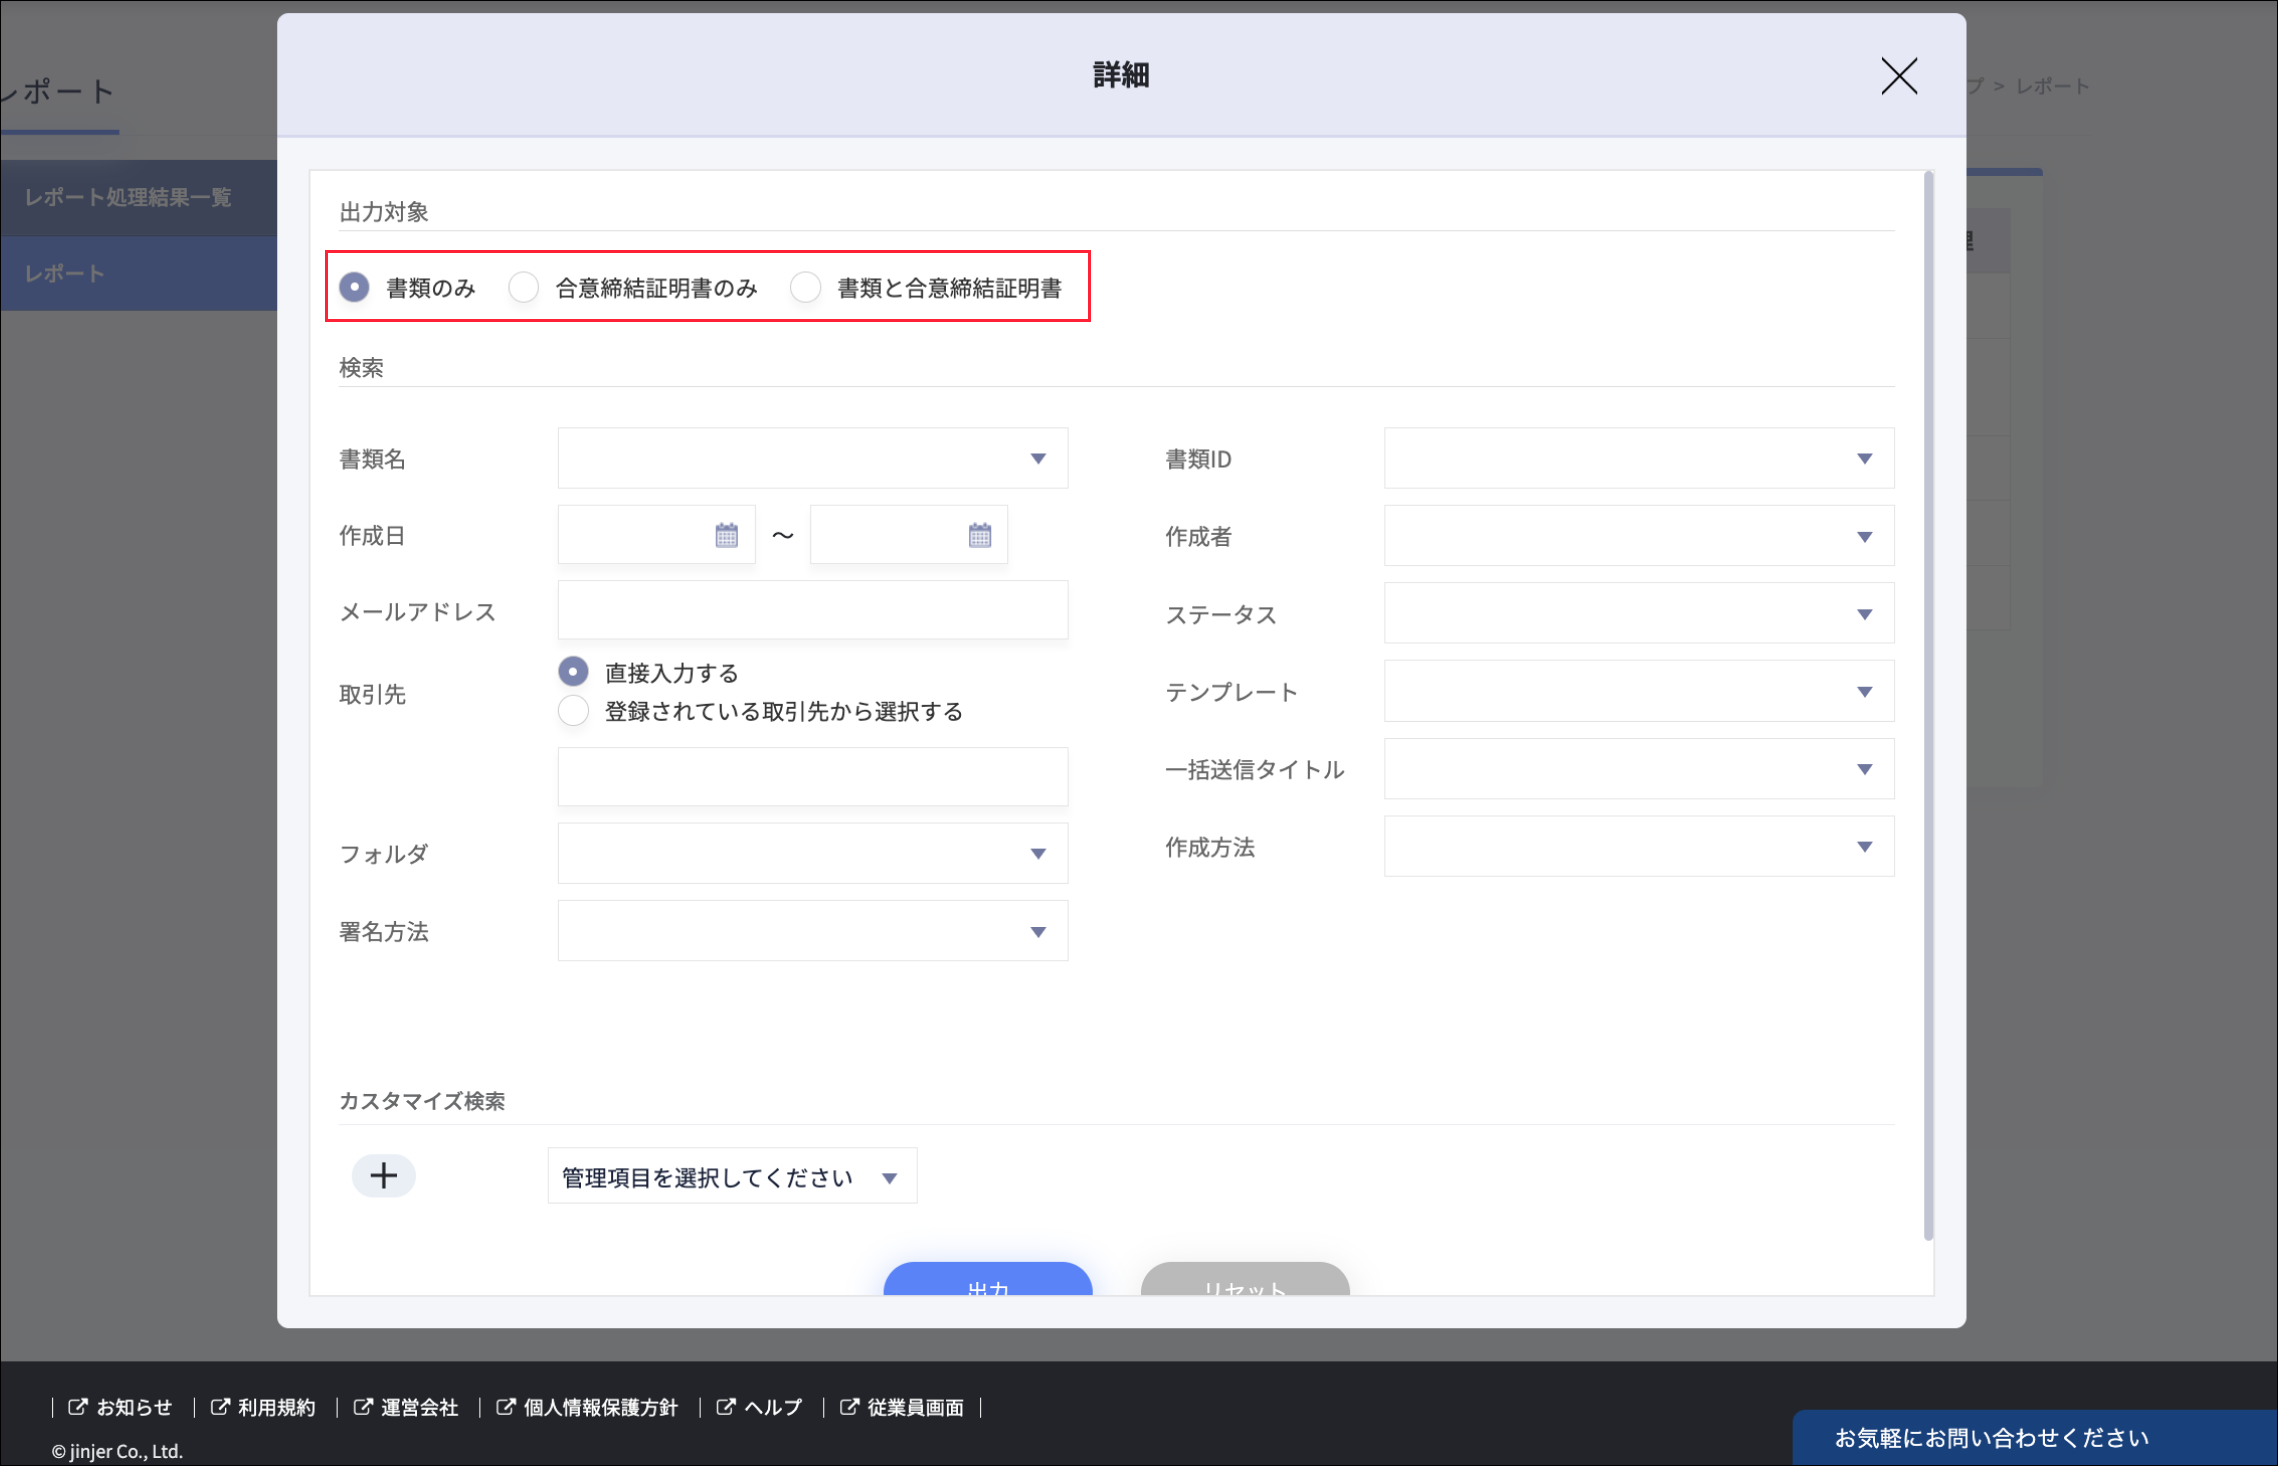Choose 登録されている取引先から選択する radio

tap(574, 711)
